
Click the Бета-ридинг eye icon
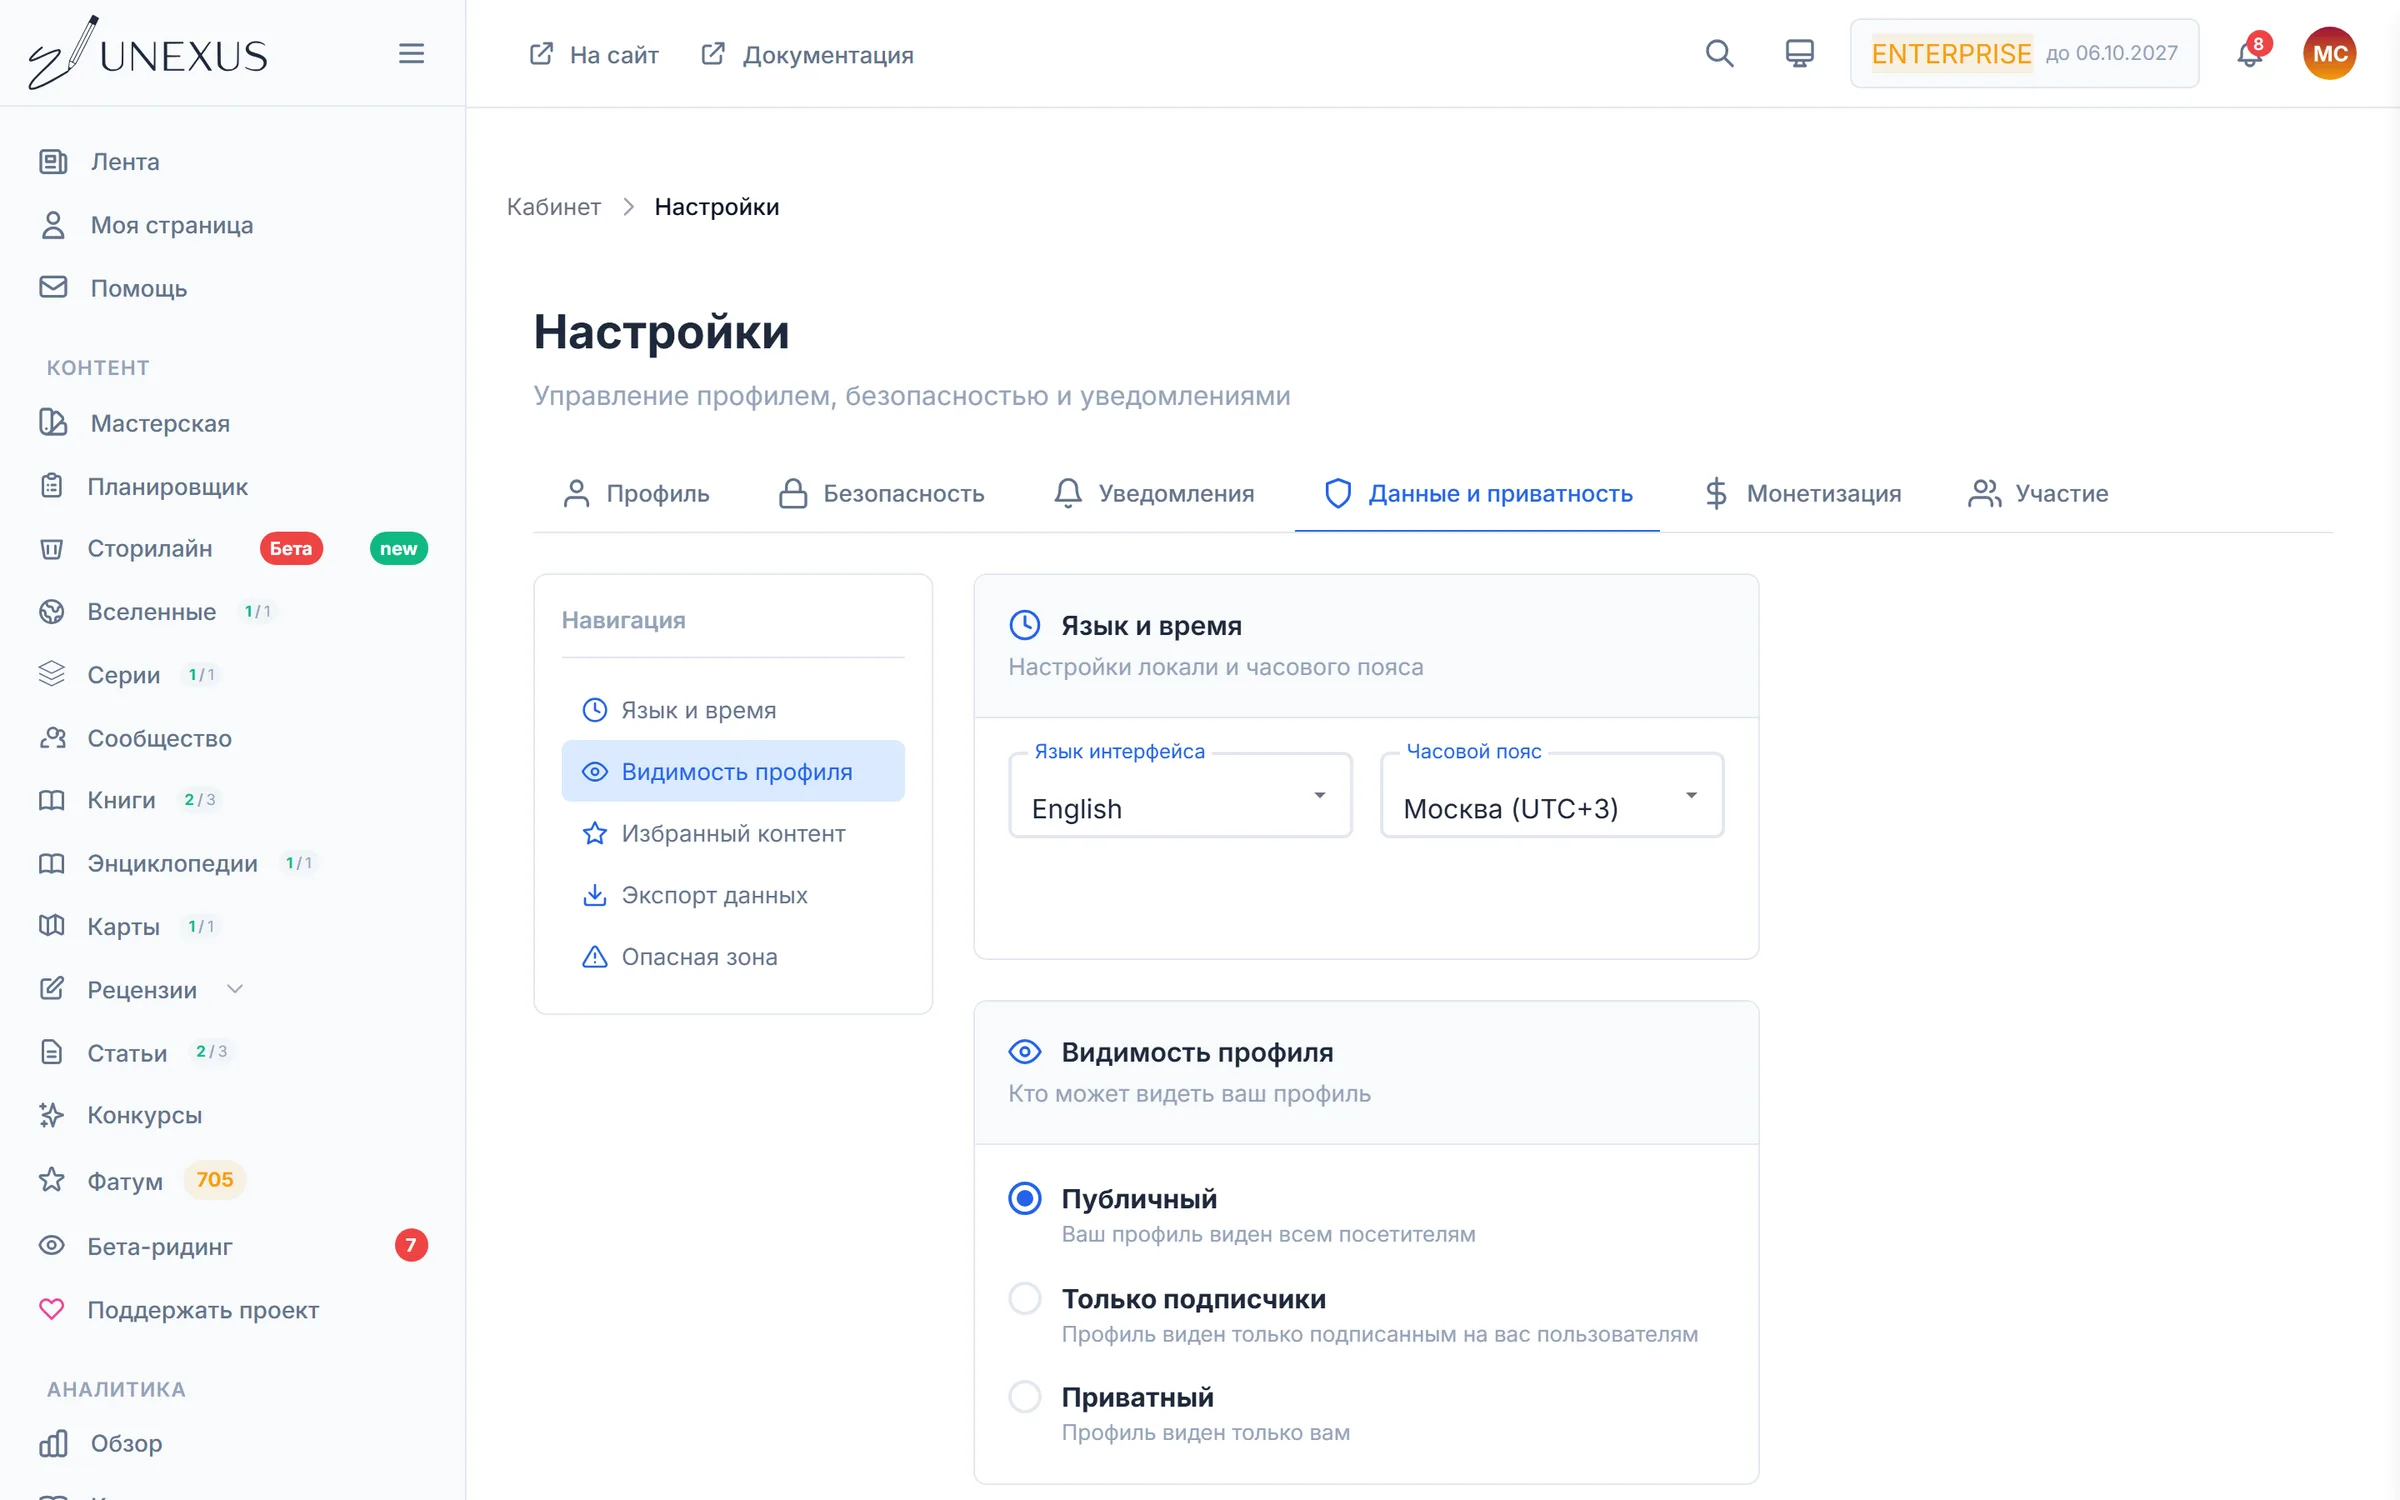coord(52,1245)
